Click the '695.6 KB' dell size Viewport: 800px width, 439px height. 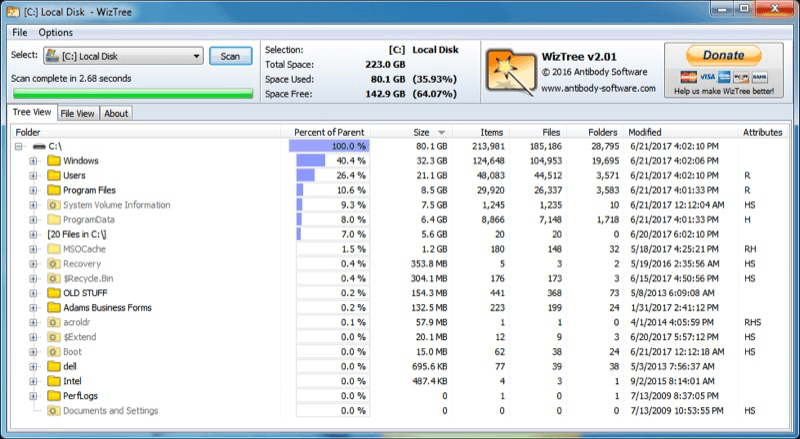(x=430, y=367)
